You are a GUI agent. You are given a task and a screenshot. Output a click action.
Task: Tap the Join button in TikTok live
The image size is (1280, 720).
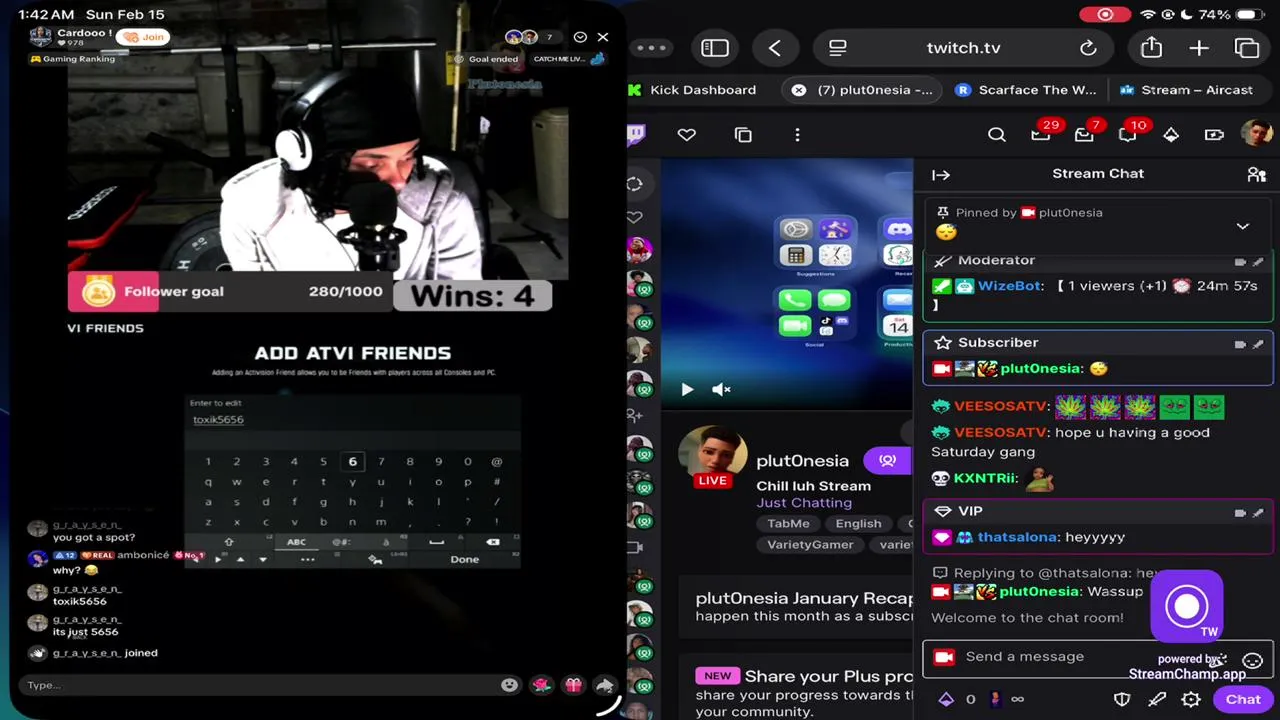click(143, 37)
